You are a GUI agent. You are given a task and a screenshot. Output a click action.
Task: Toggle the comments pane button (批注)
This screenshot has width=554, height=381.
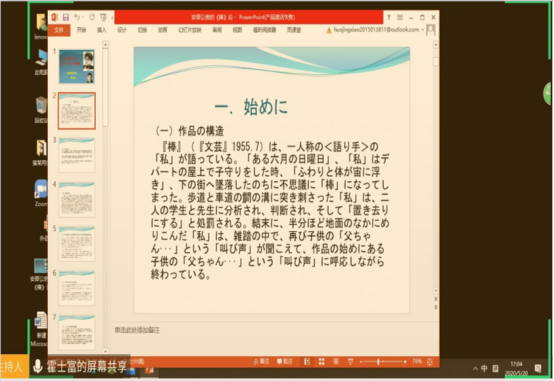coord(285,361)
